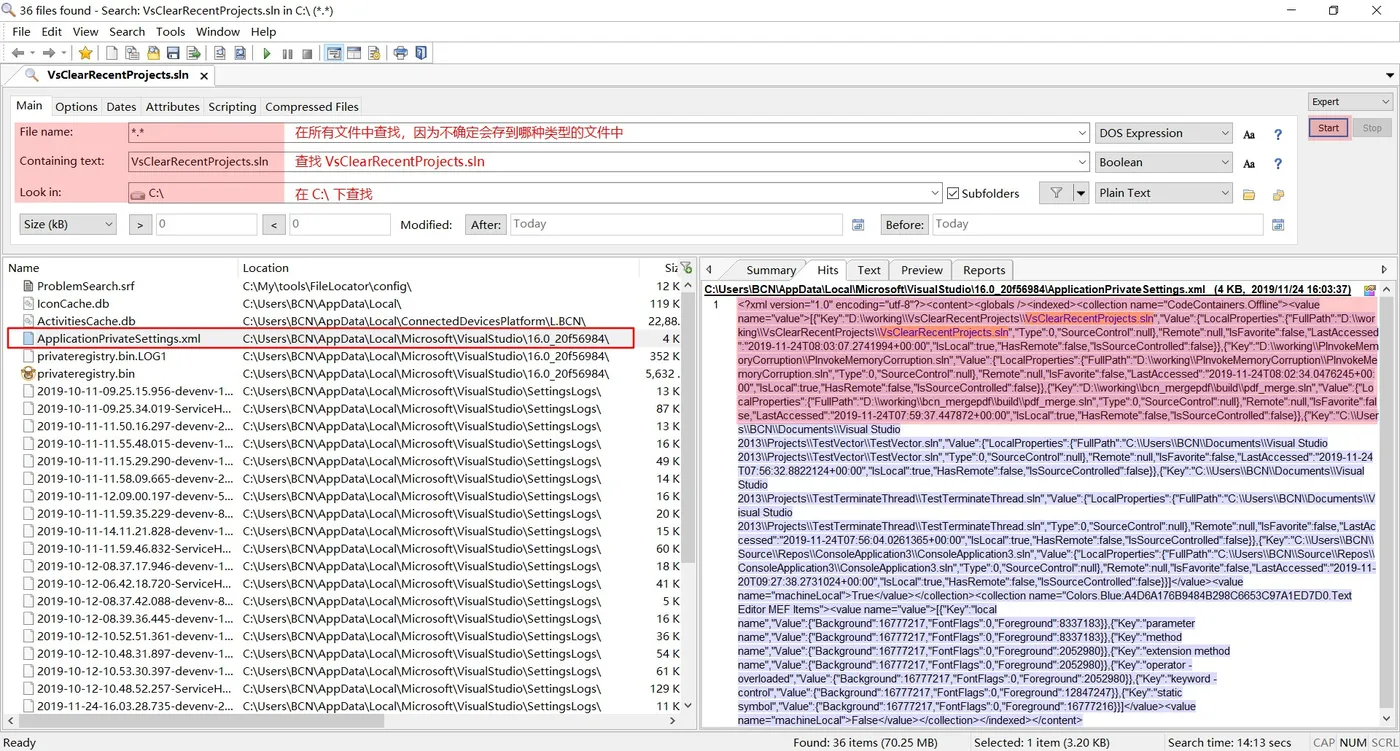Screen dimensions: 1400x751
Task: Click the forward navigation arrow in toolbar
Action: [x=47, y=53]
